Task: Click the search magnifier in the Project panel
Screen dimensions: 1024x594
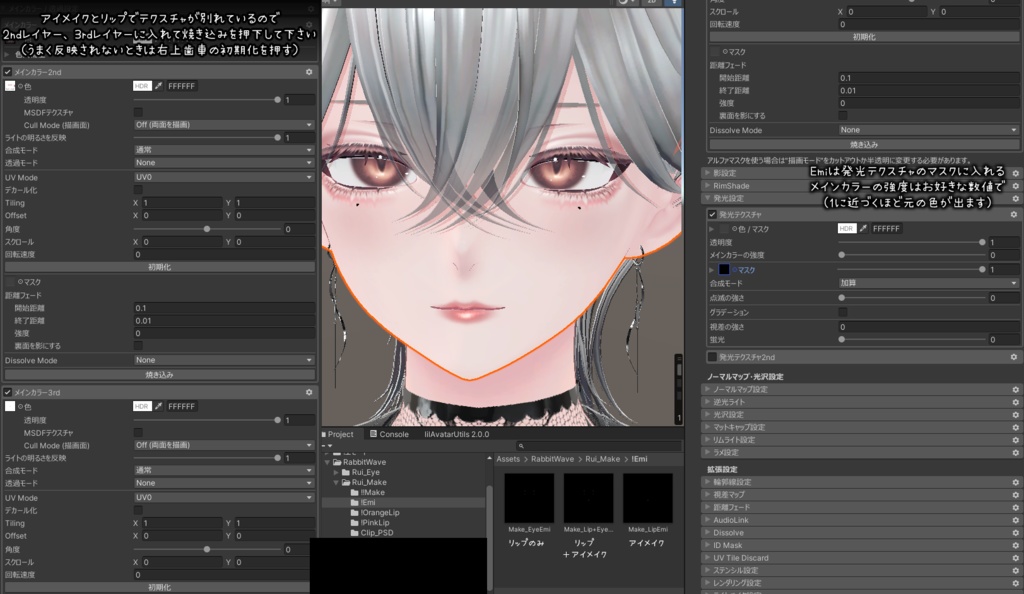Action: (521, 446)
